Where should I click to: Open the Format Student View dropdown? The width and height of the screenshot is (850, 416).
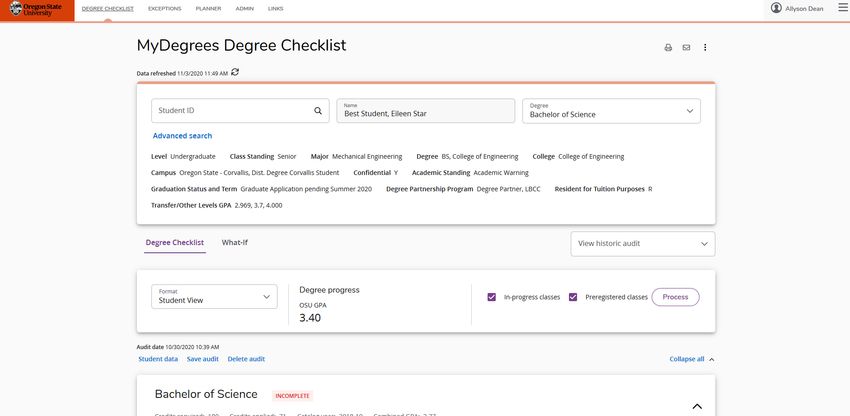click(214, 297)
